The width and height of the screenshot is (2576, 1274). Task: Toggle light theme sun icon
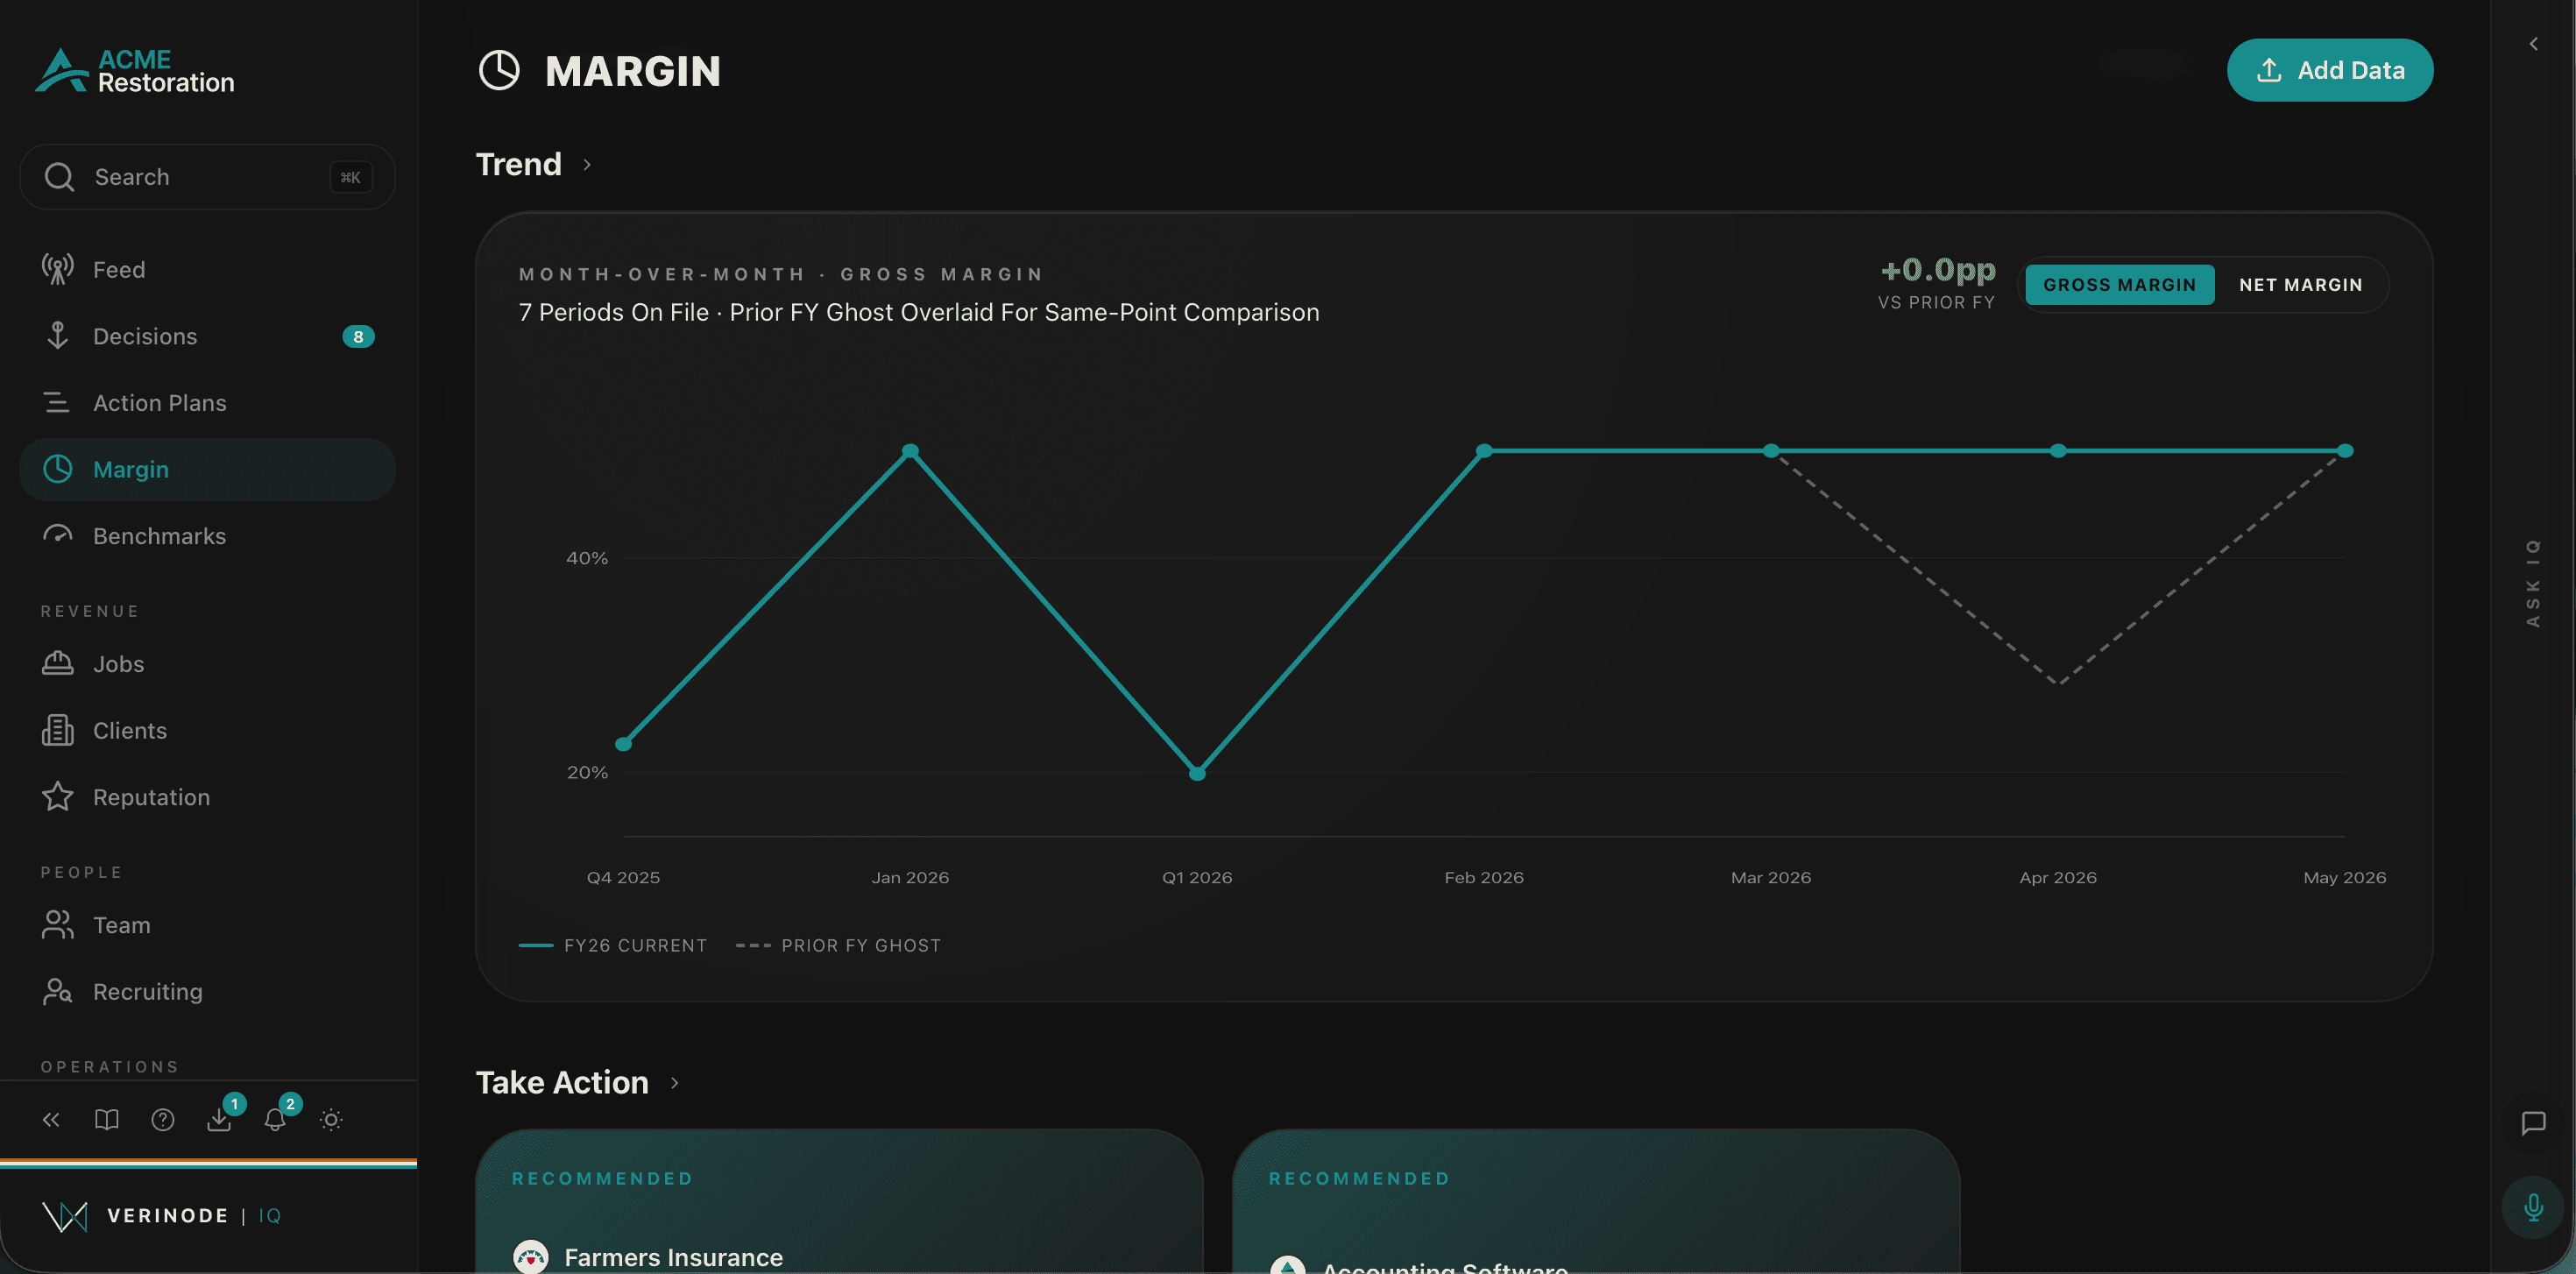[x=331, y=1119]
